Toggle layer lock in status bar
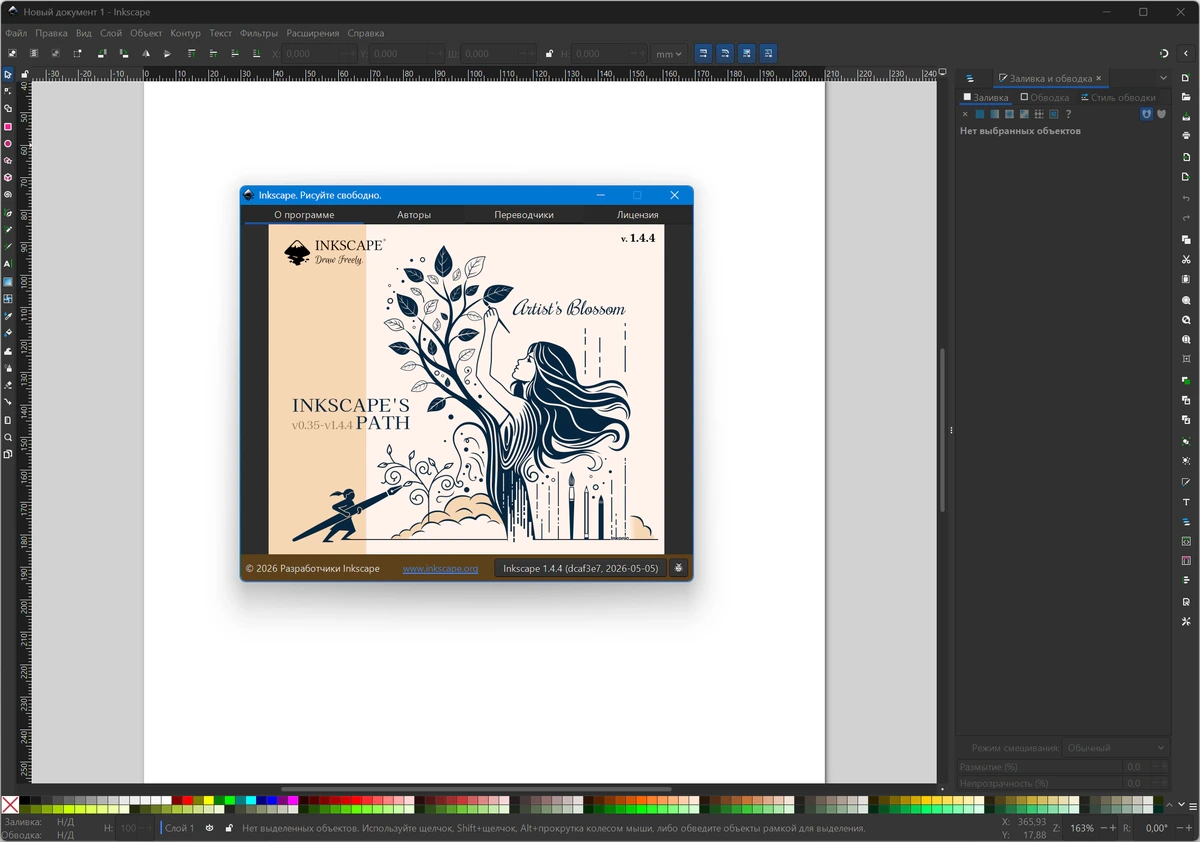 (229, 828)
